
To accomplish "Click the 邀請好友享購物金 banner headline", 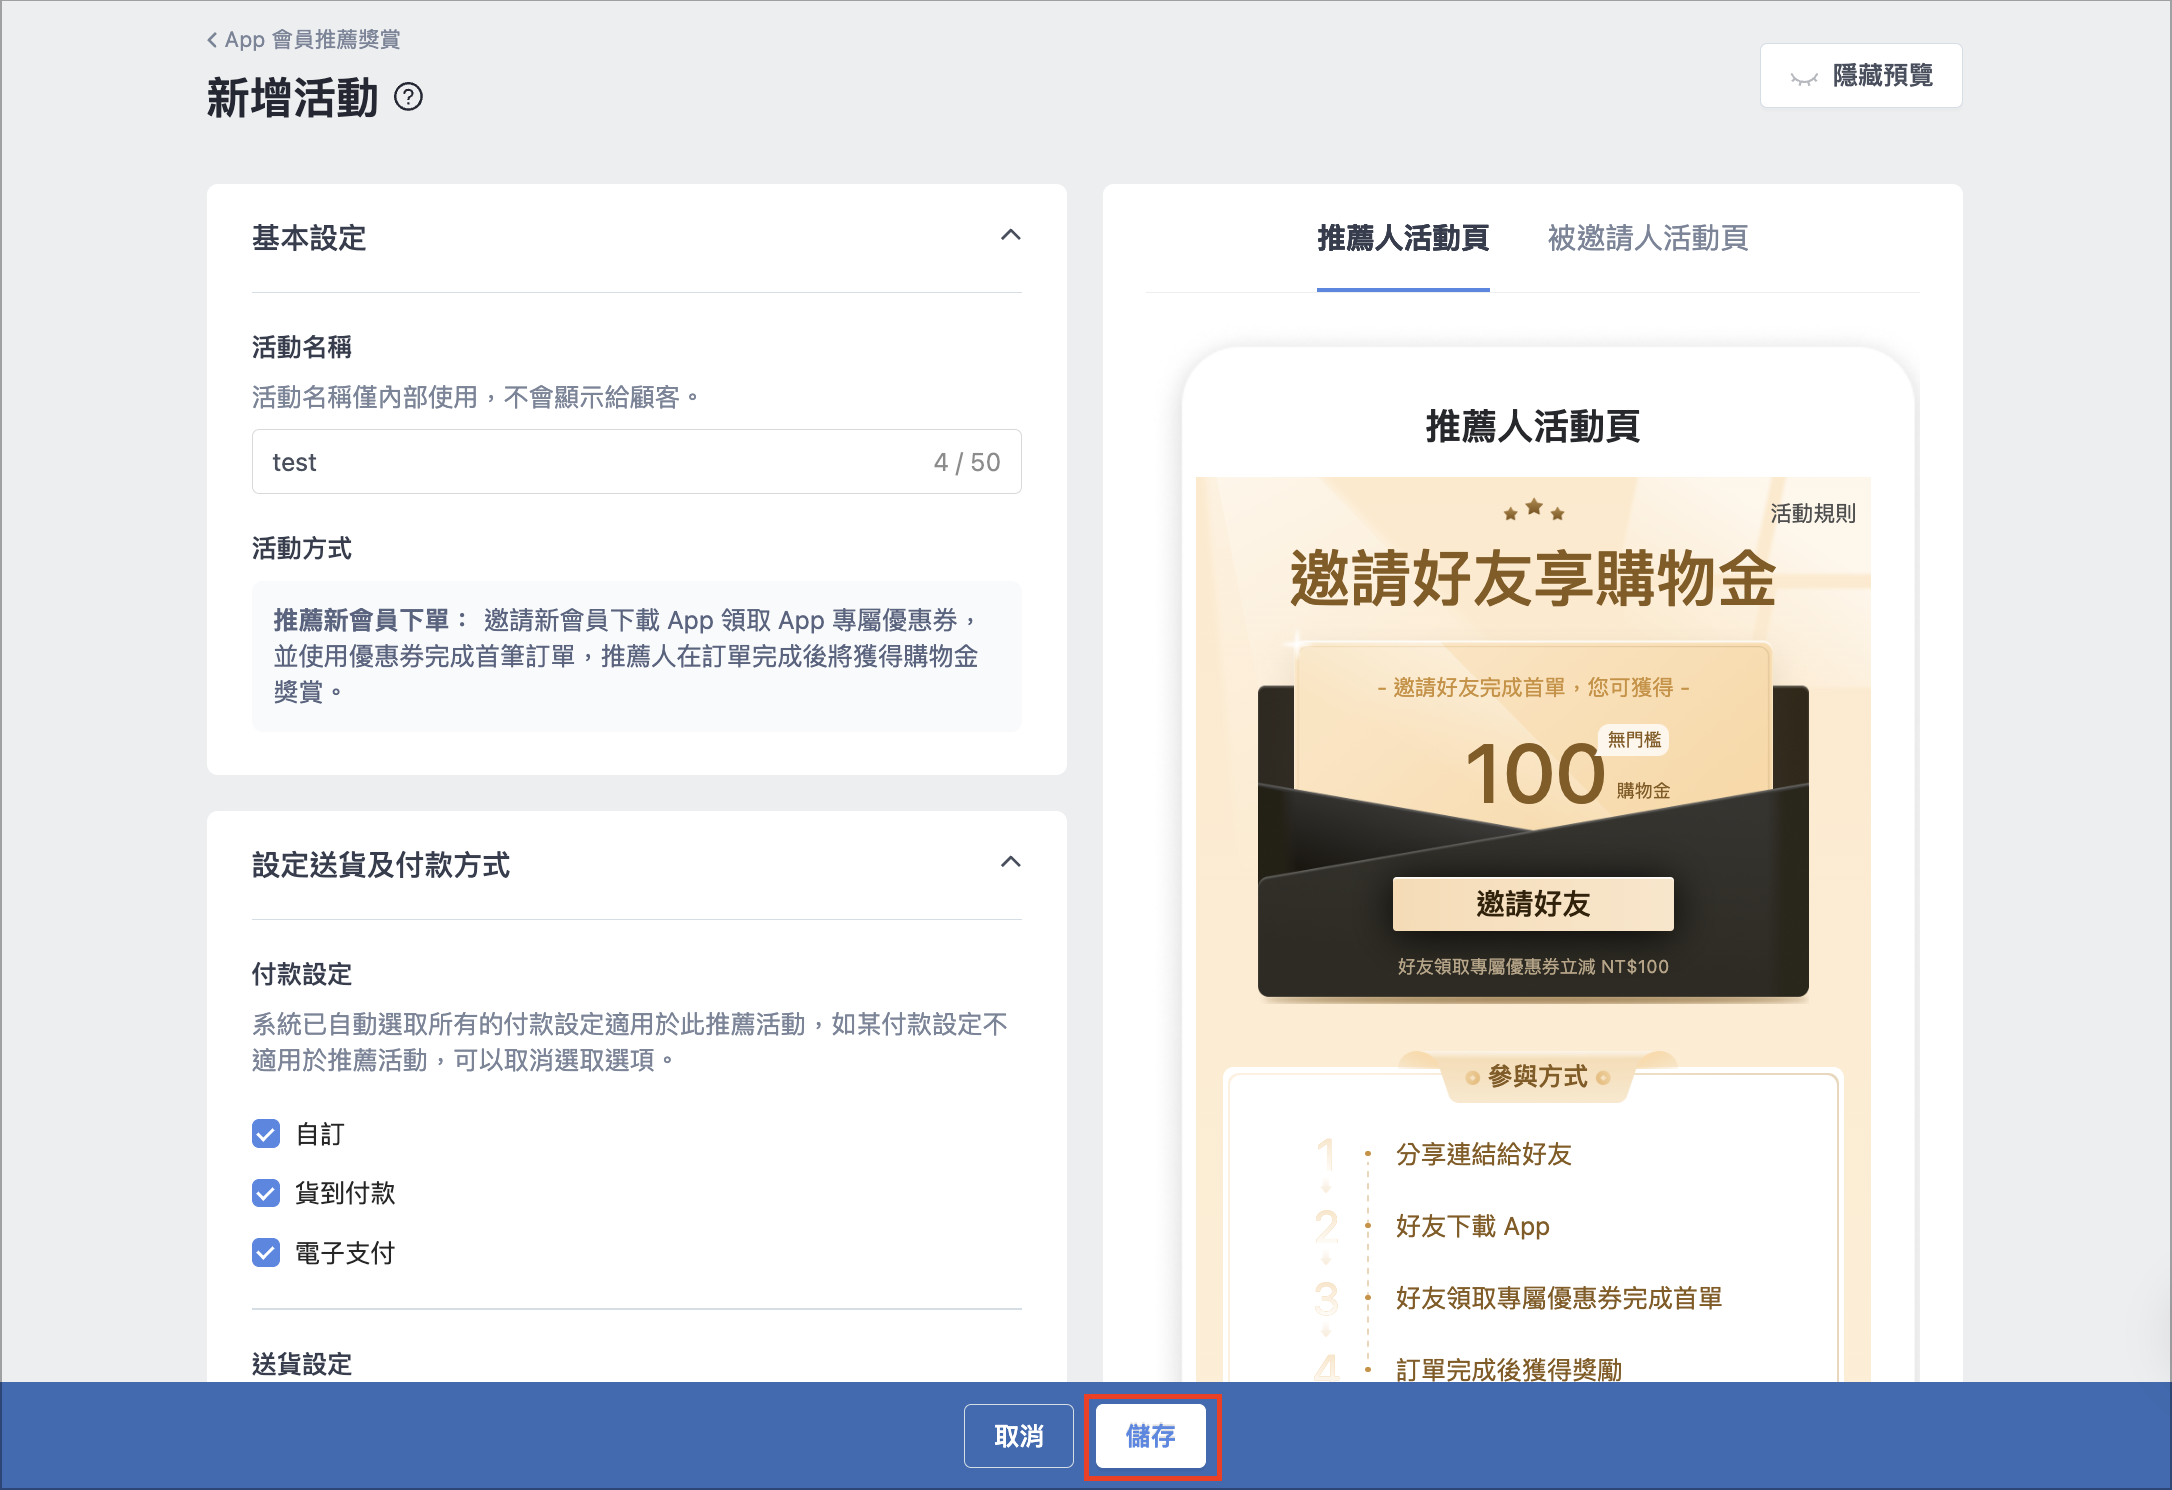I will [1532, 578].
